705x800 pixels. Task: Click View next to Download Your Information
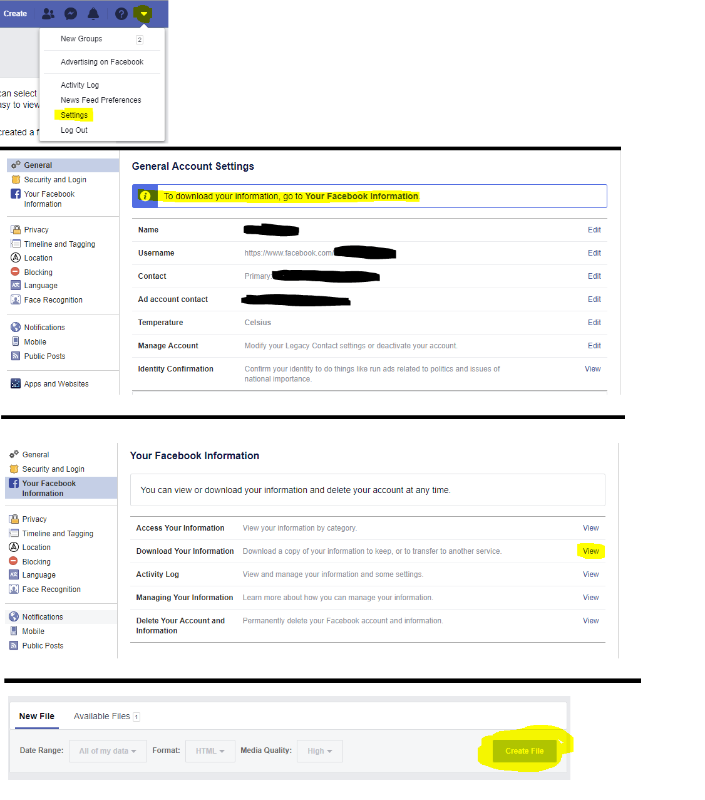(x=590, y=551)
